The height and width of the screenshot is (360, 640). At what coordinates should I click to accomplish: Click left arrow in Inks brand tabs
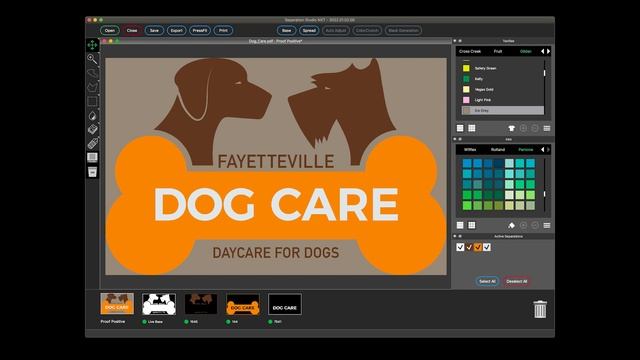tap(542, 150)
